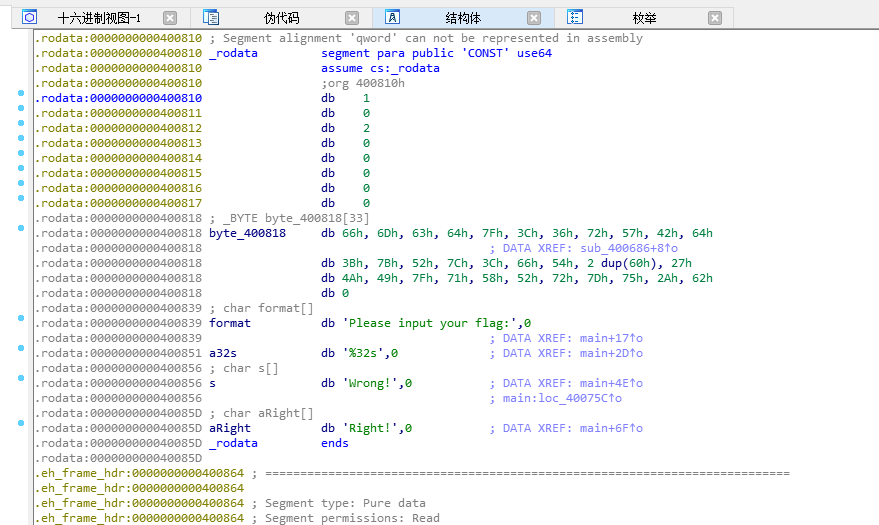Close the 枚举 tab

point(715,18)
